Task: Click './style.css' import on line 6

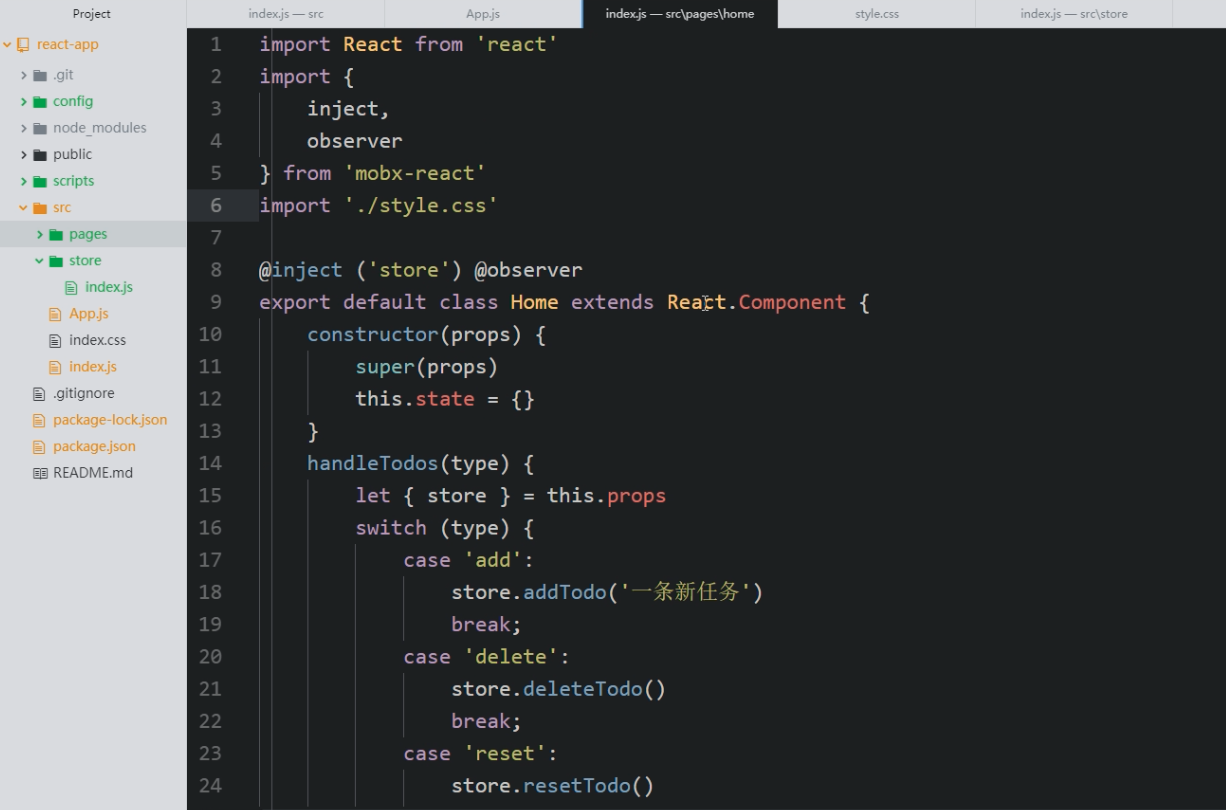Action: (x=421, y=205)
